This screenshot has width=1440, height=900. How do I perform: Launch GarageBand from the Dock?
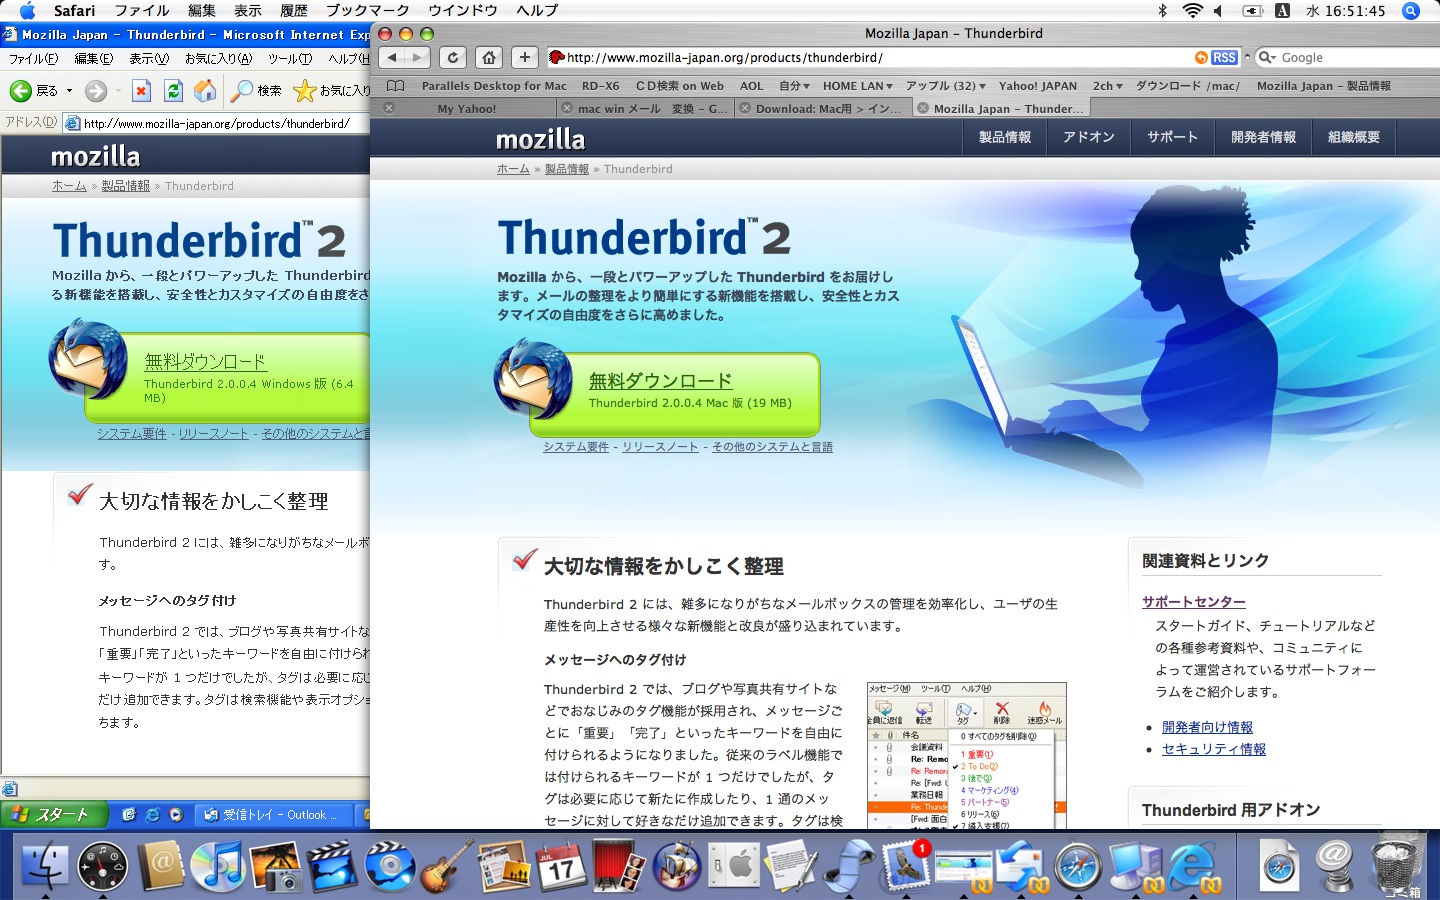[x=447, y=866]
